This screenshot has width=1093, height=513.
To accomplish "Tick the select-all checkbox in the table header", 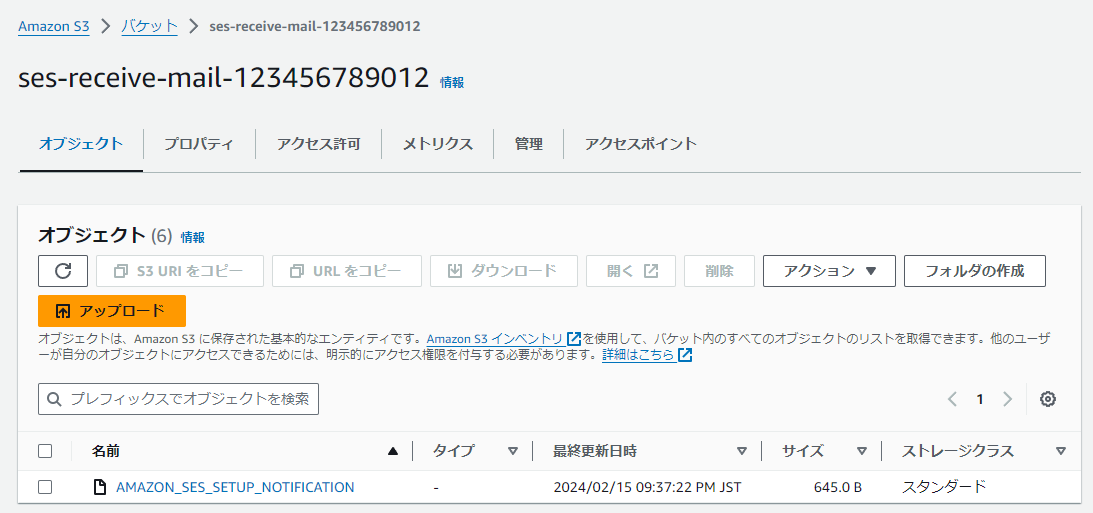I will click(x=45, y=451).
